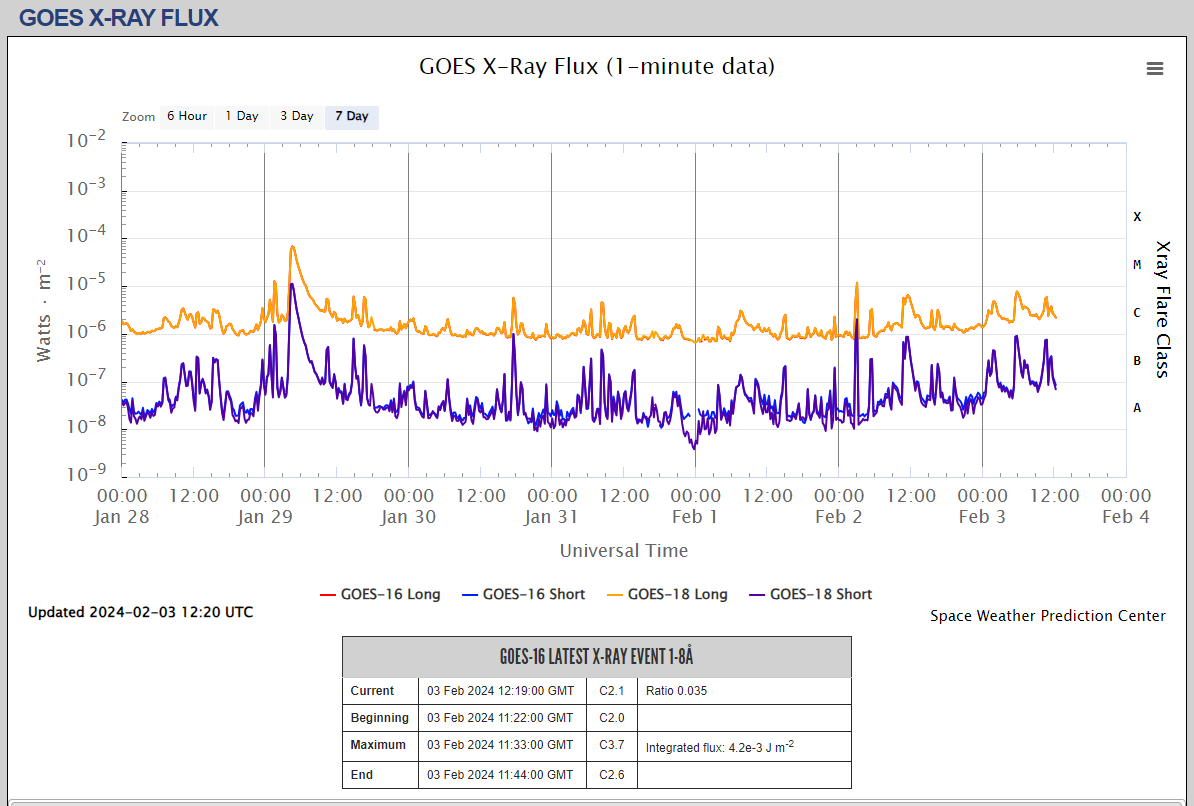Open the chart context menu hamburger icon
Viewport: 1194px width, 806px height.
[x=1154, y=68]
